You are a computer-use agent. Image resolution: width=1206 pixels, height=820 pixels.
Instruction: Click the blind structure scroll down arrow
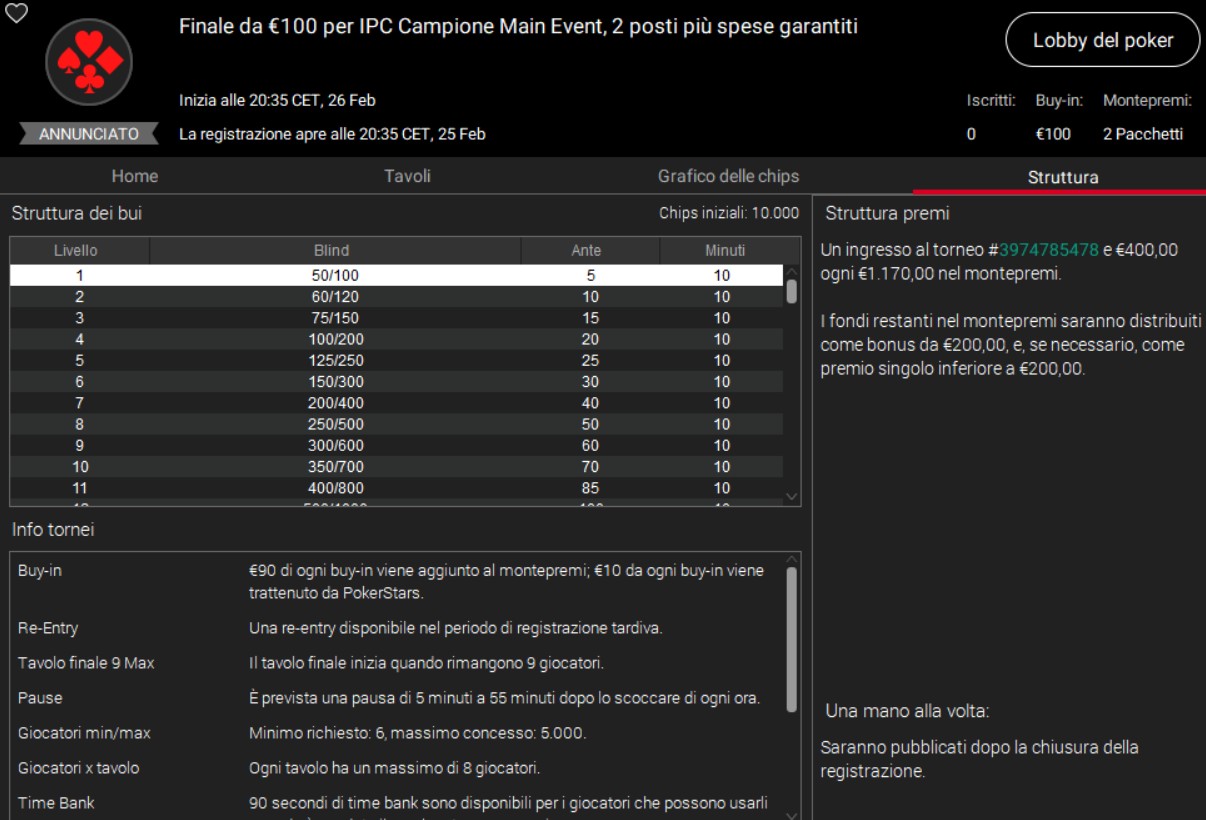coord(792,496)
